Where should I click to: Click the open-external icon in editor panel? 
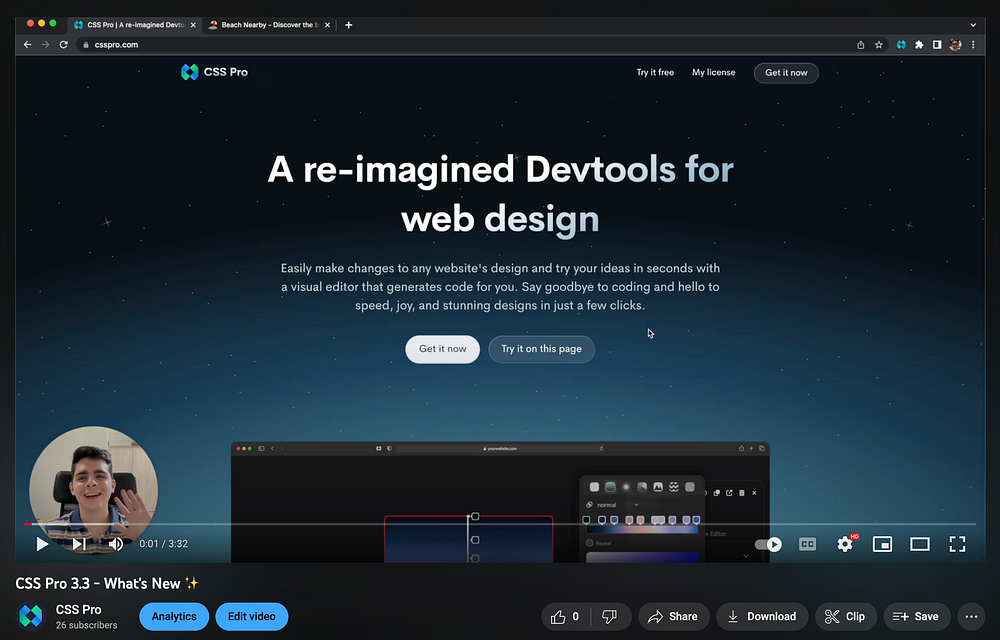[729, 493]
